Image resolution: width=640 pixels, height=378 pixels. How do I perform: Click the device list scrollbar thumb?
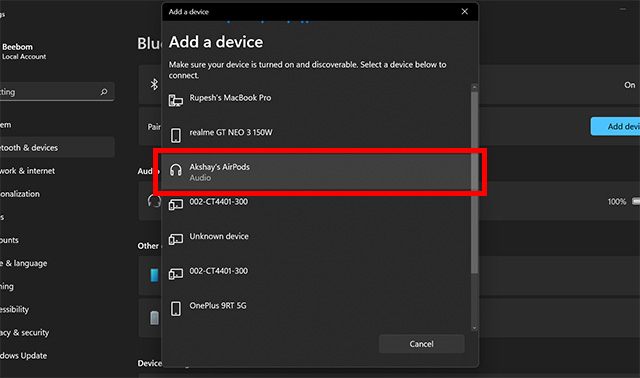click(x=474, y=182)
